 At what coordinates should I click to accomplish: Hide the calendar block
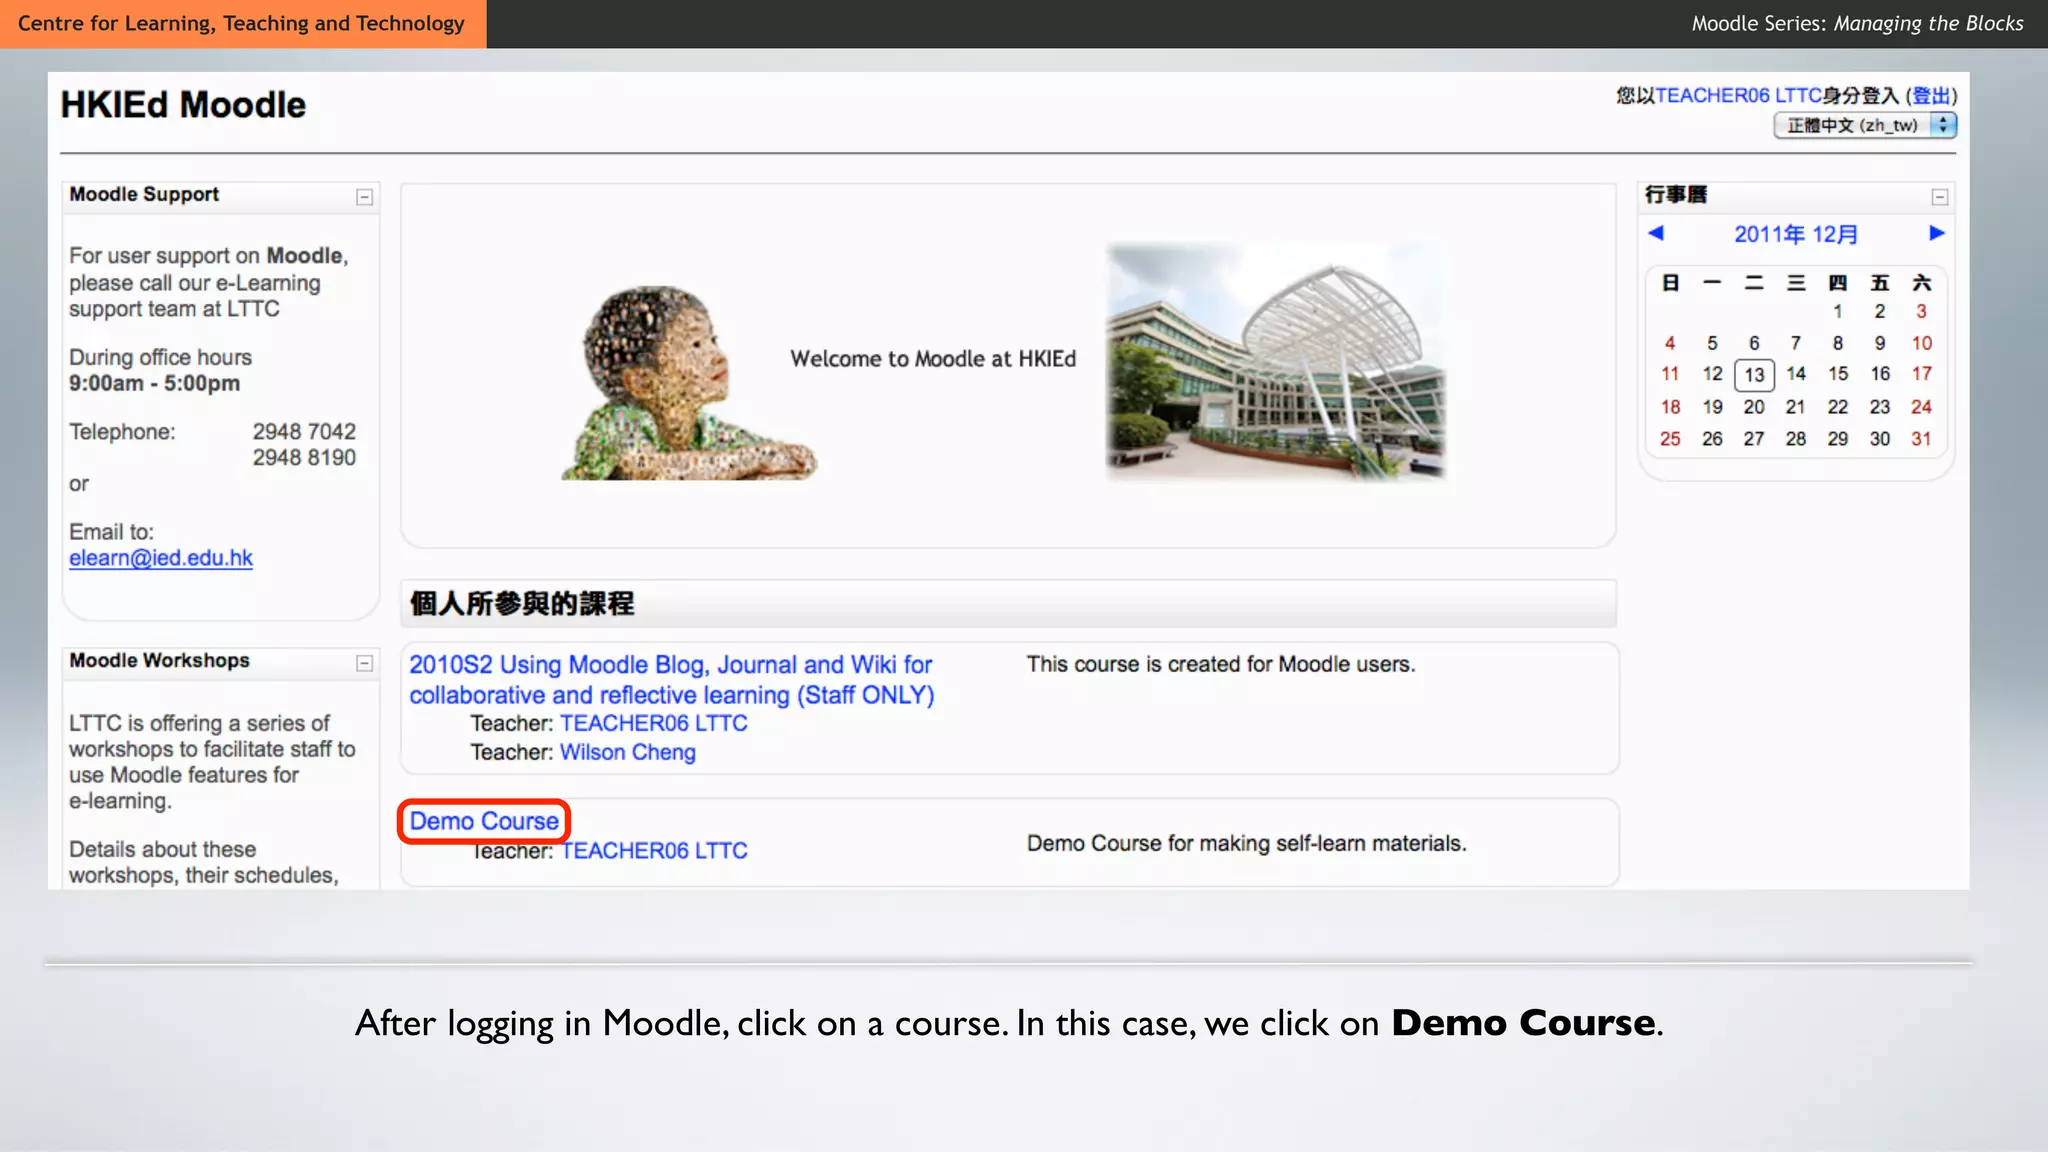pyautogui.click(x=1940, y=197)
